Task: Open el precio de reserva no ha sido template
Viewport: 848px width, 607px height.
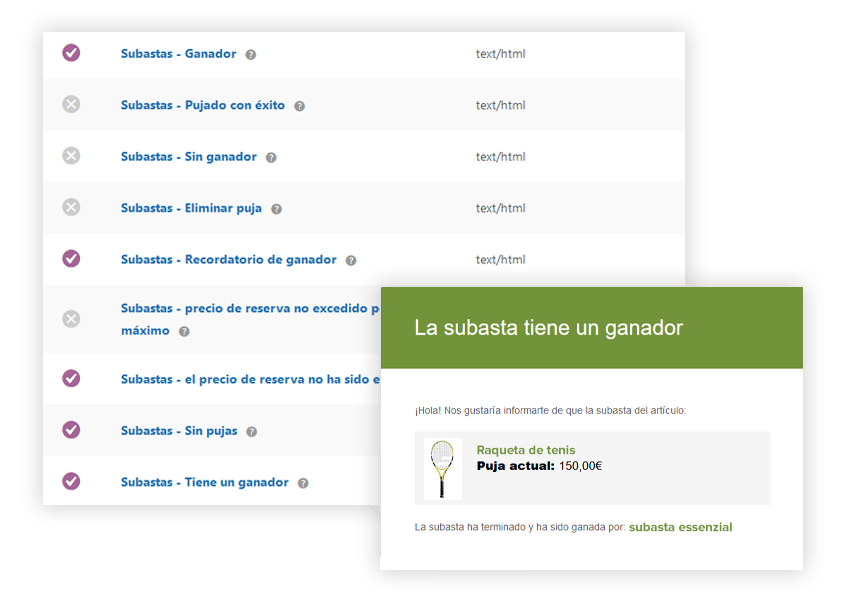Action: click(250, 379)
